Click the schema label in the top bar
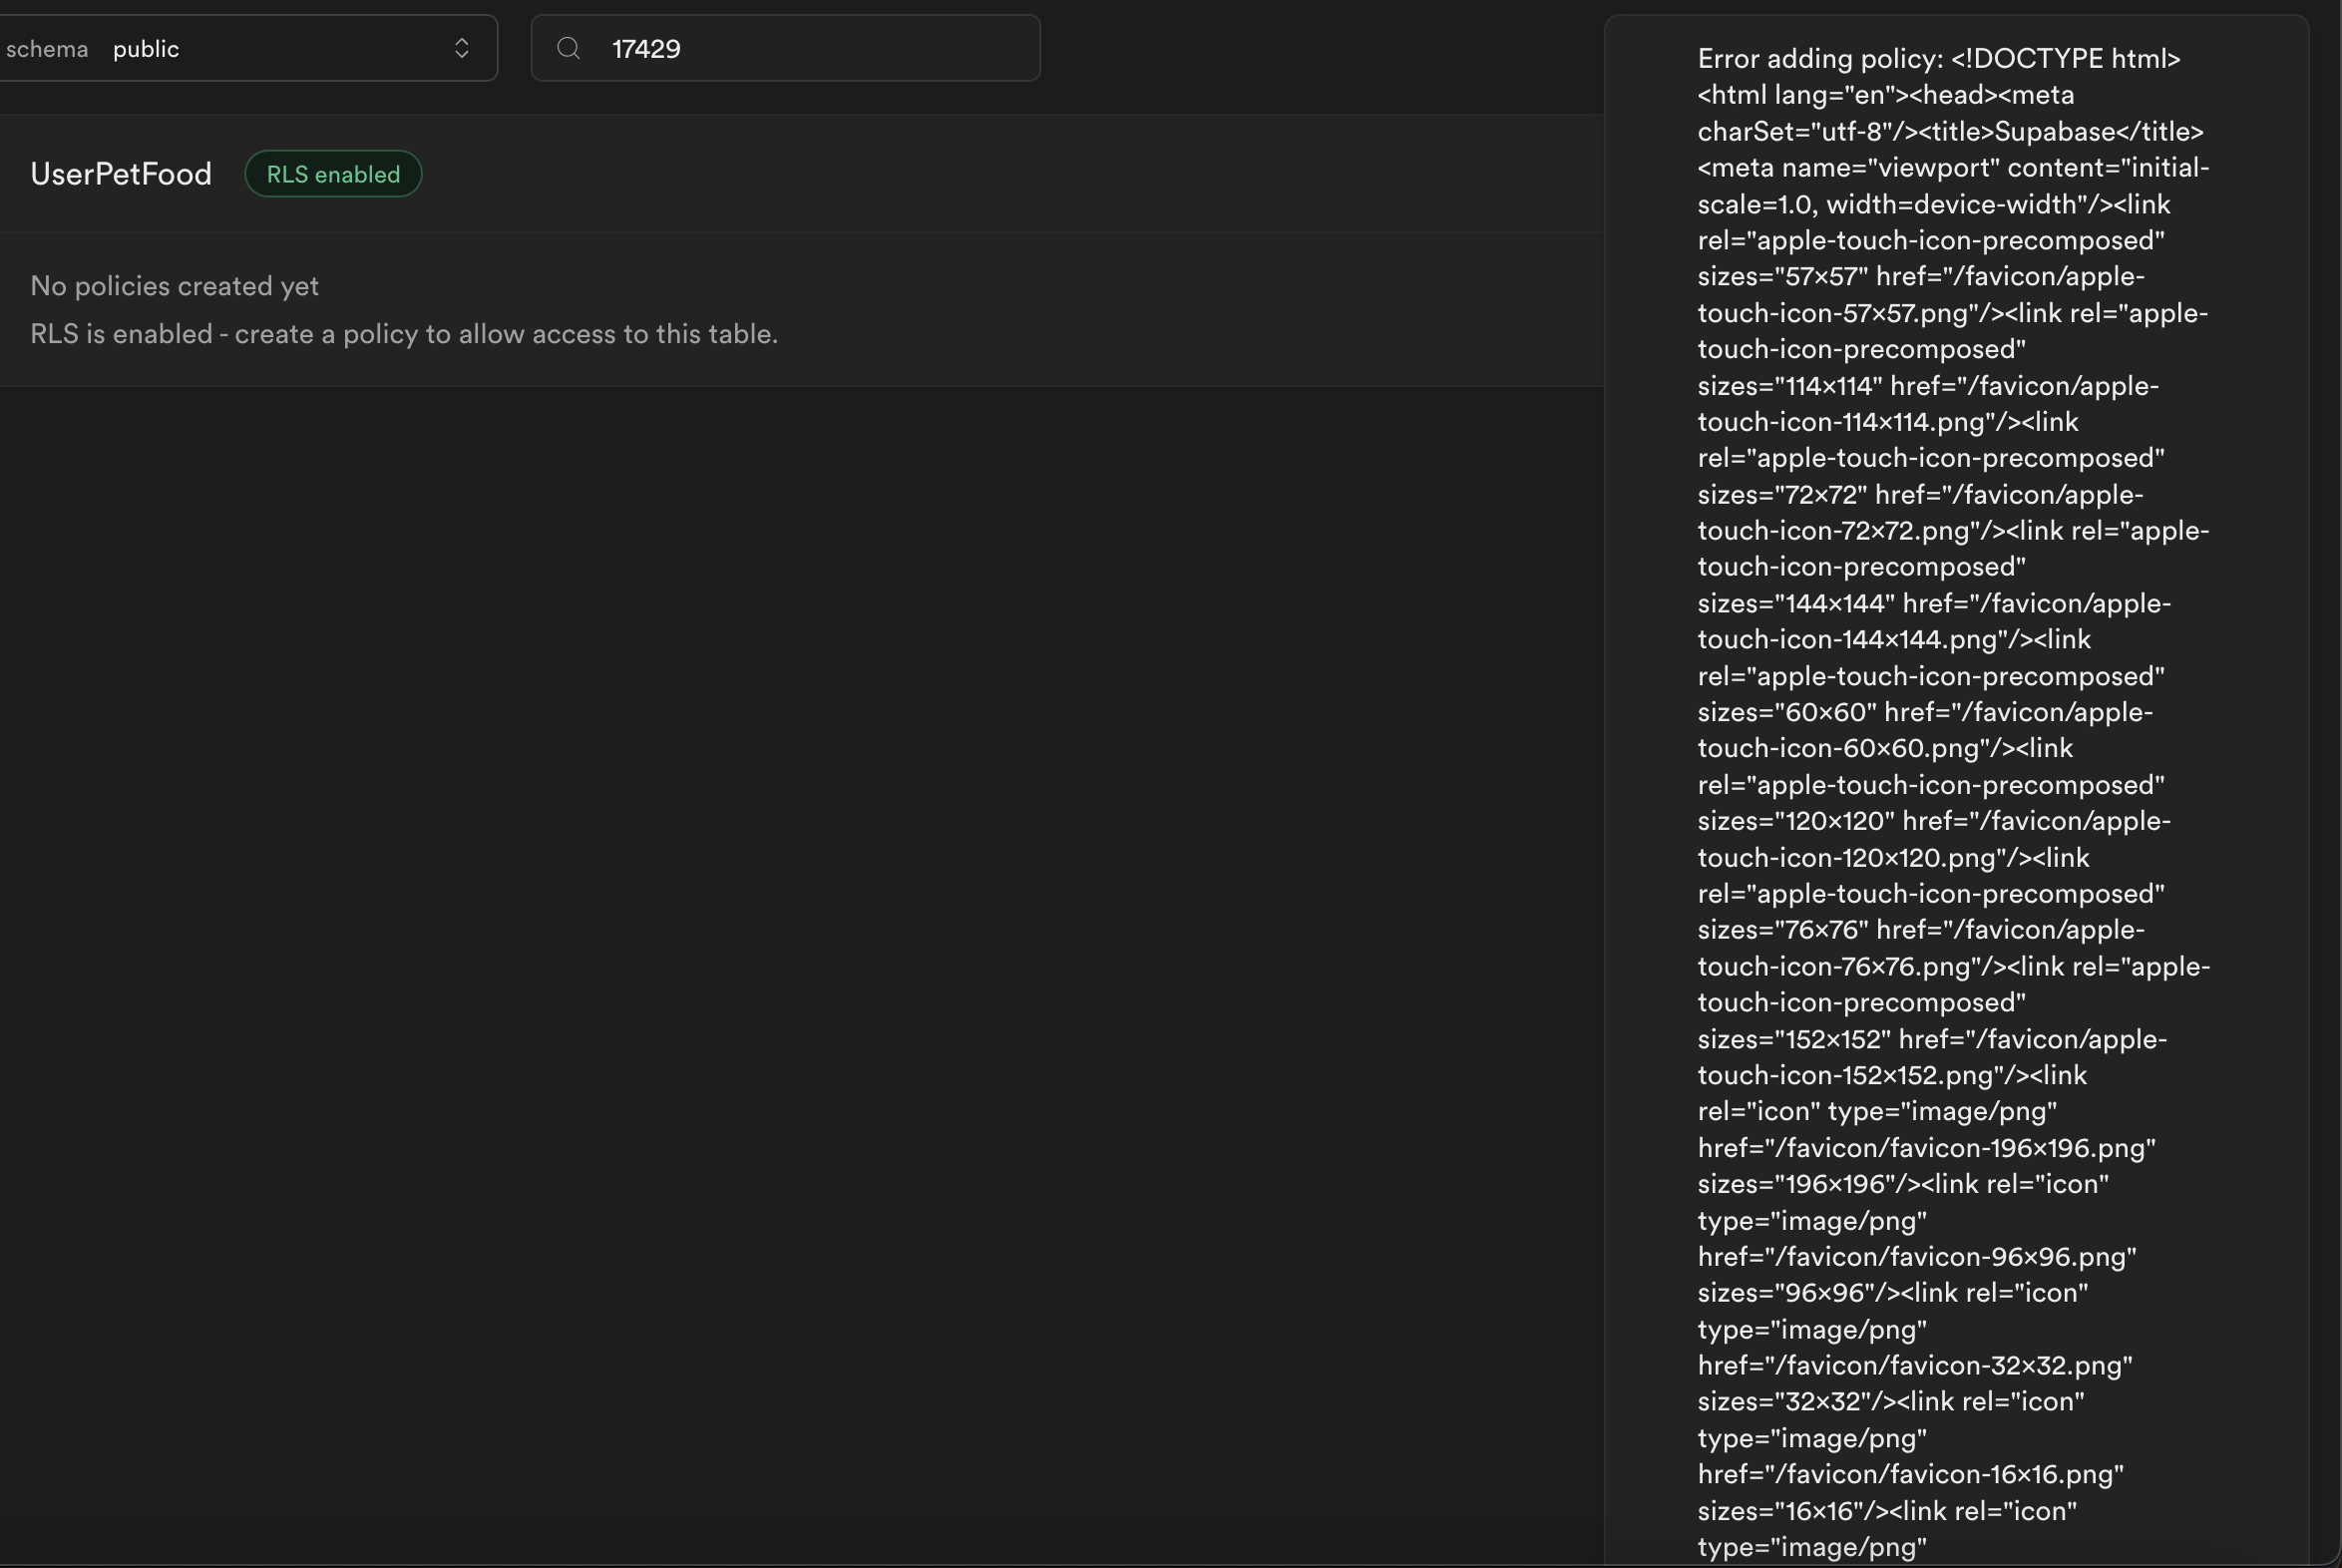This screenshot has width=2342, height=1568. [47, 48]
